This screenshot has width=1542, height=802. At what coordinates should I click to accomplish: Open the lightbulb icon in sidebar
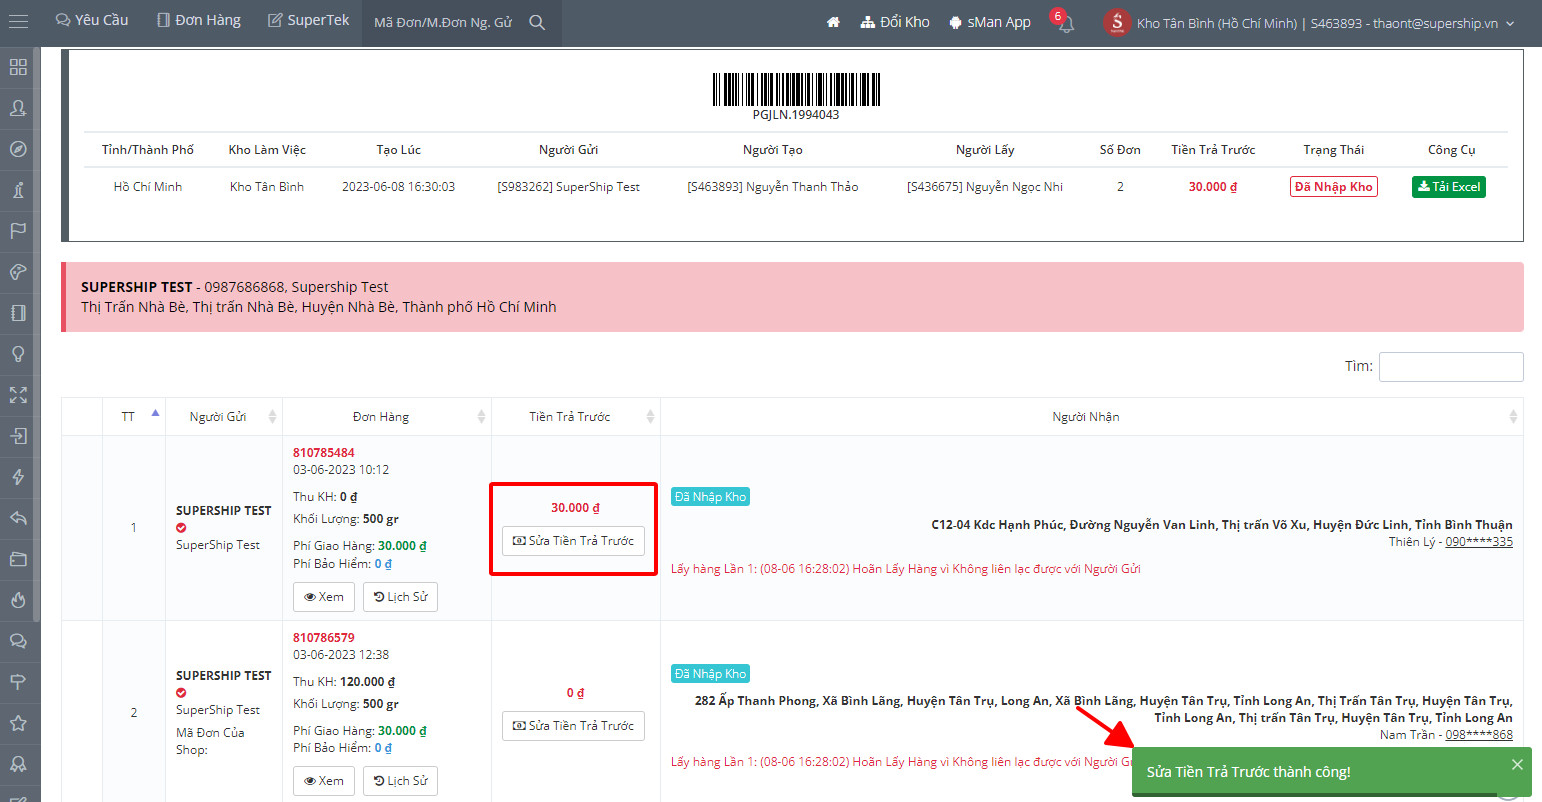point(18,354)
